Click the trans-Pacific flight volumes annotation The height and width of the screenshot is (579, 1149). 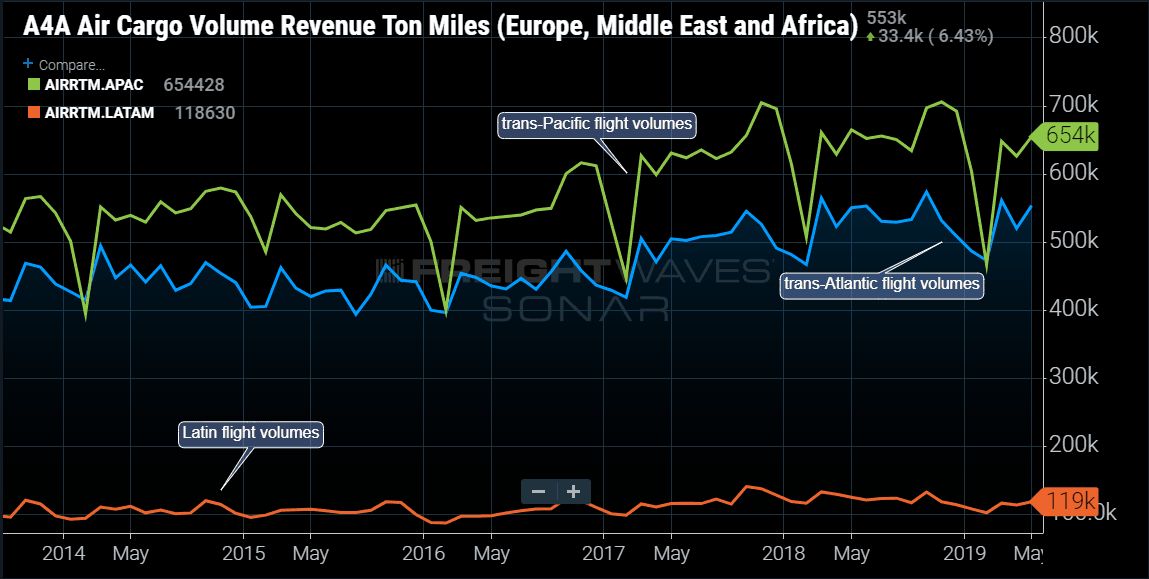(595, 125)
